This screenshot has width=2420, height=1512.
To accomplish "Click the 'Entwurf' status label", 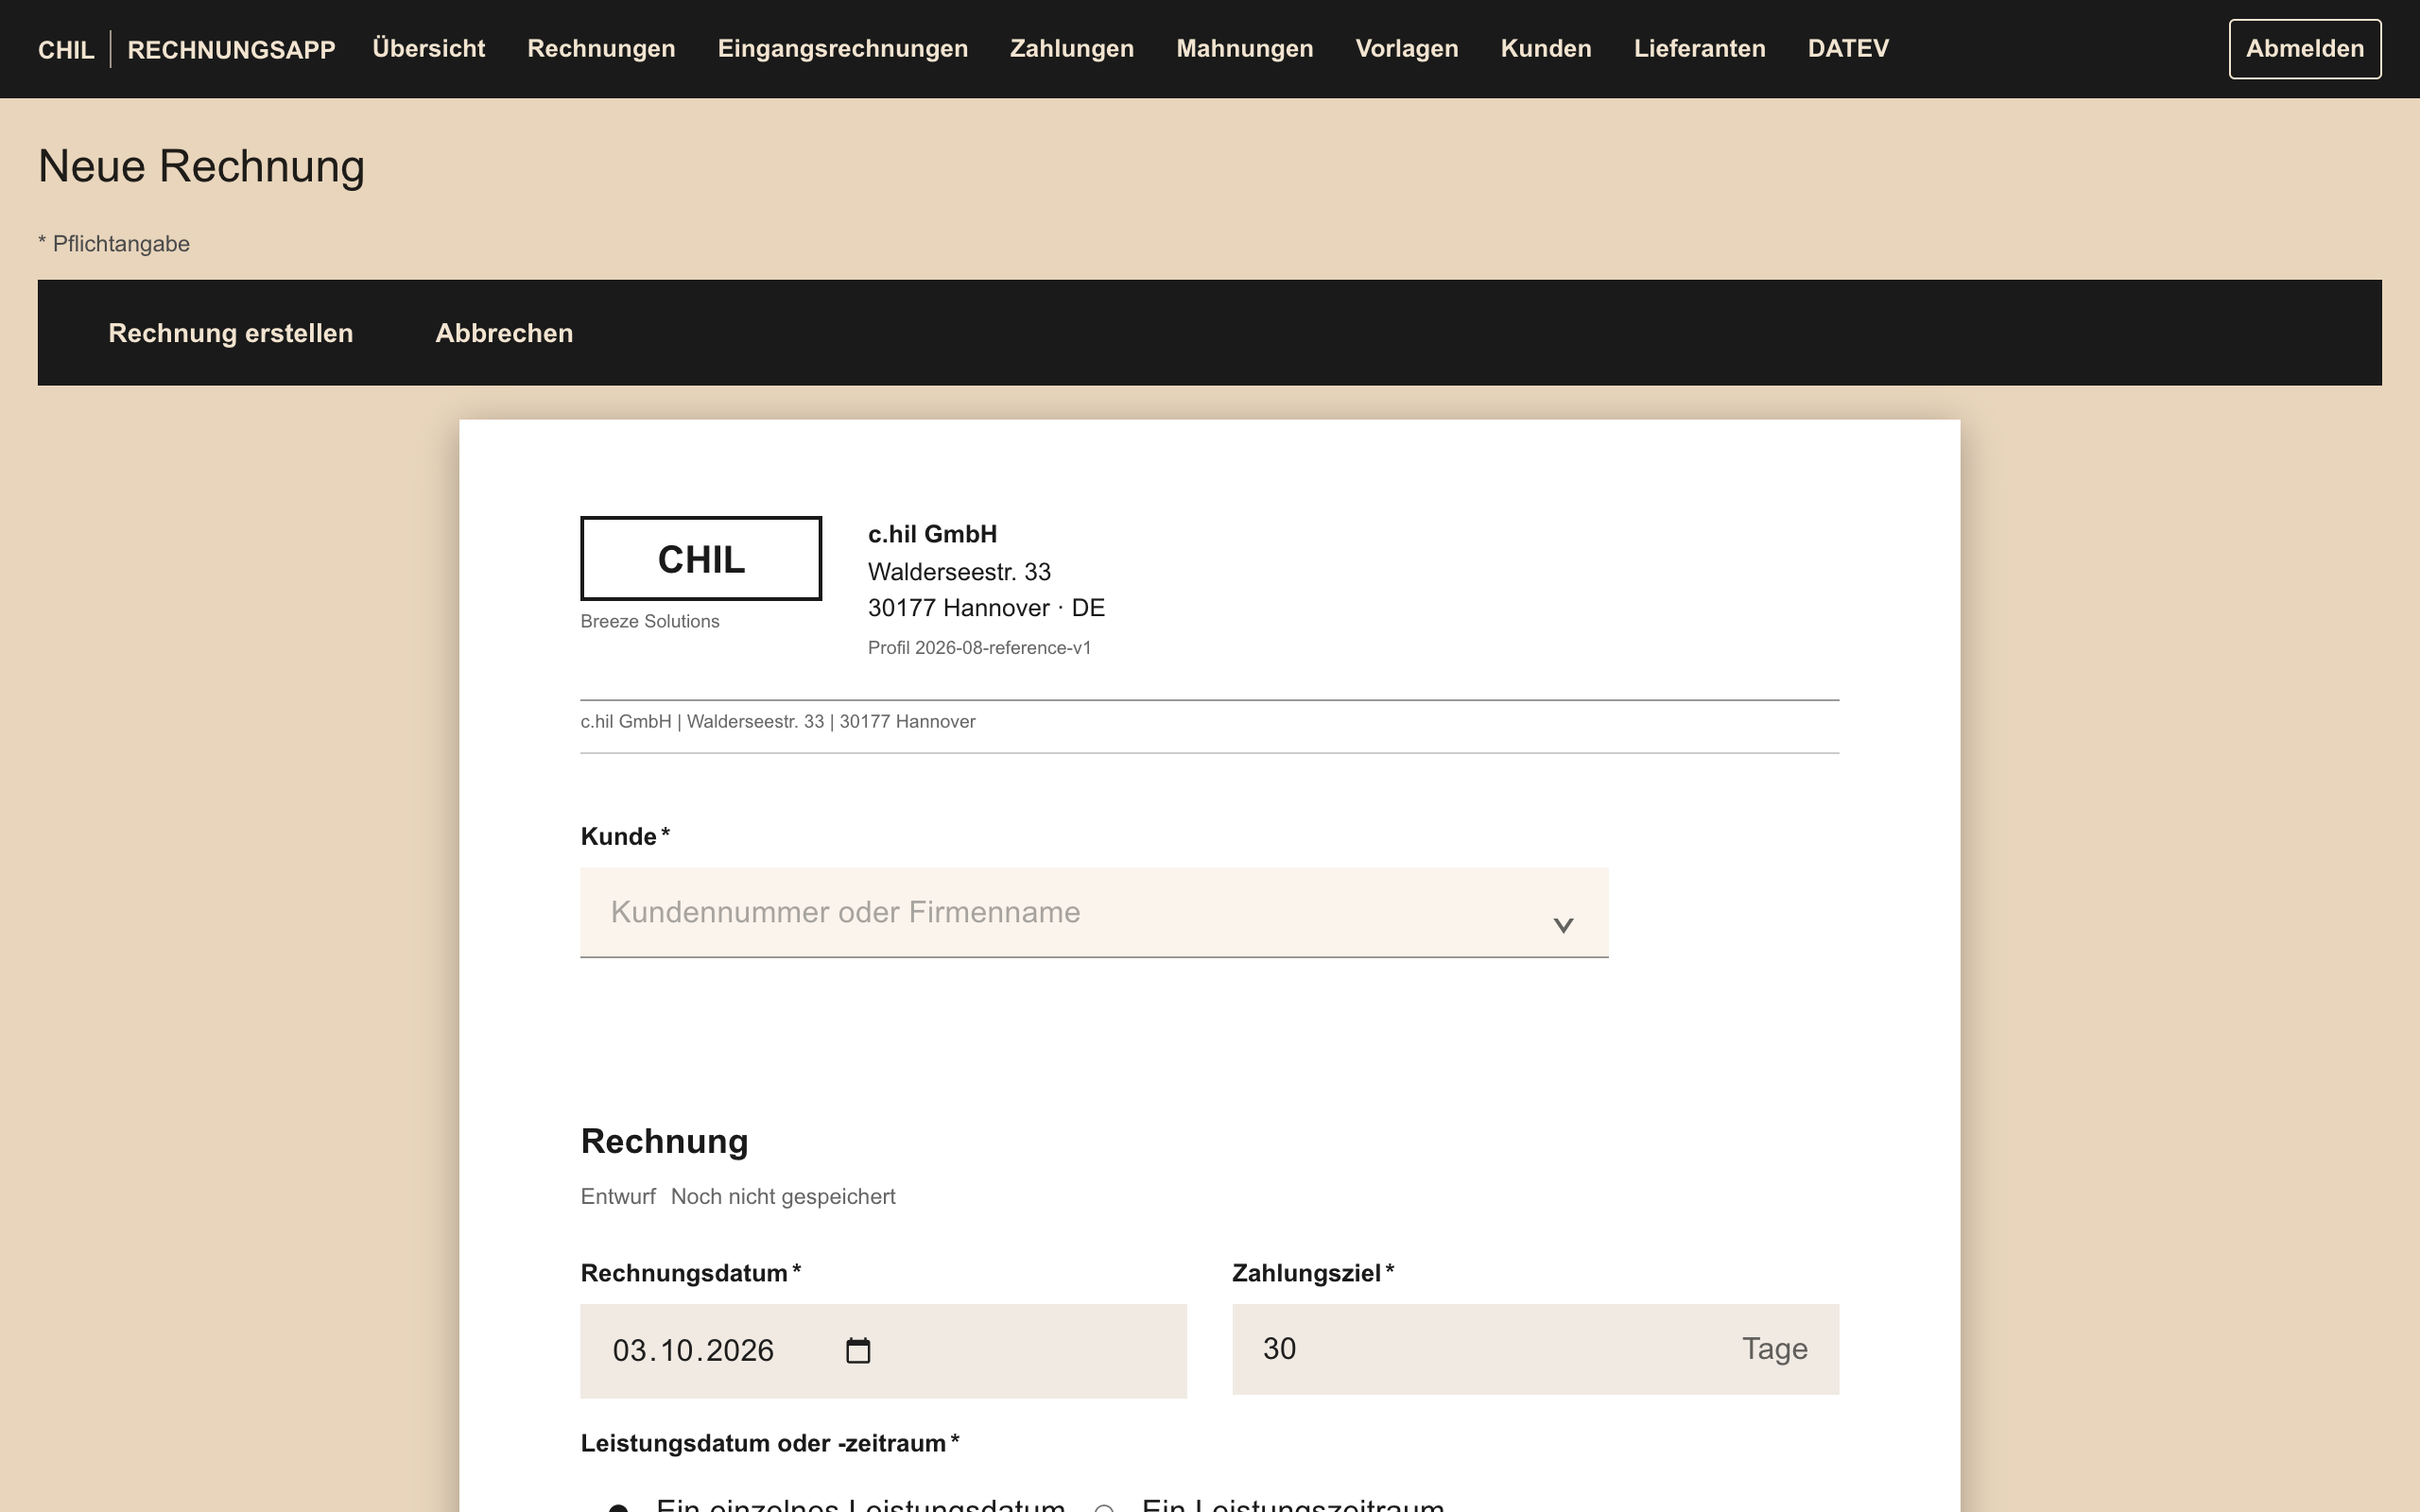I will tap(618, 1196).
